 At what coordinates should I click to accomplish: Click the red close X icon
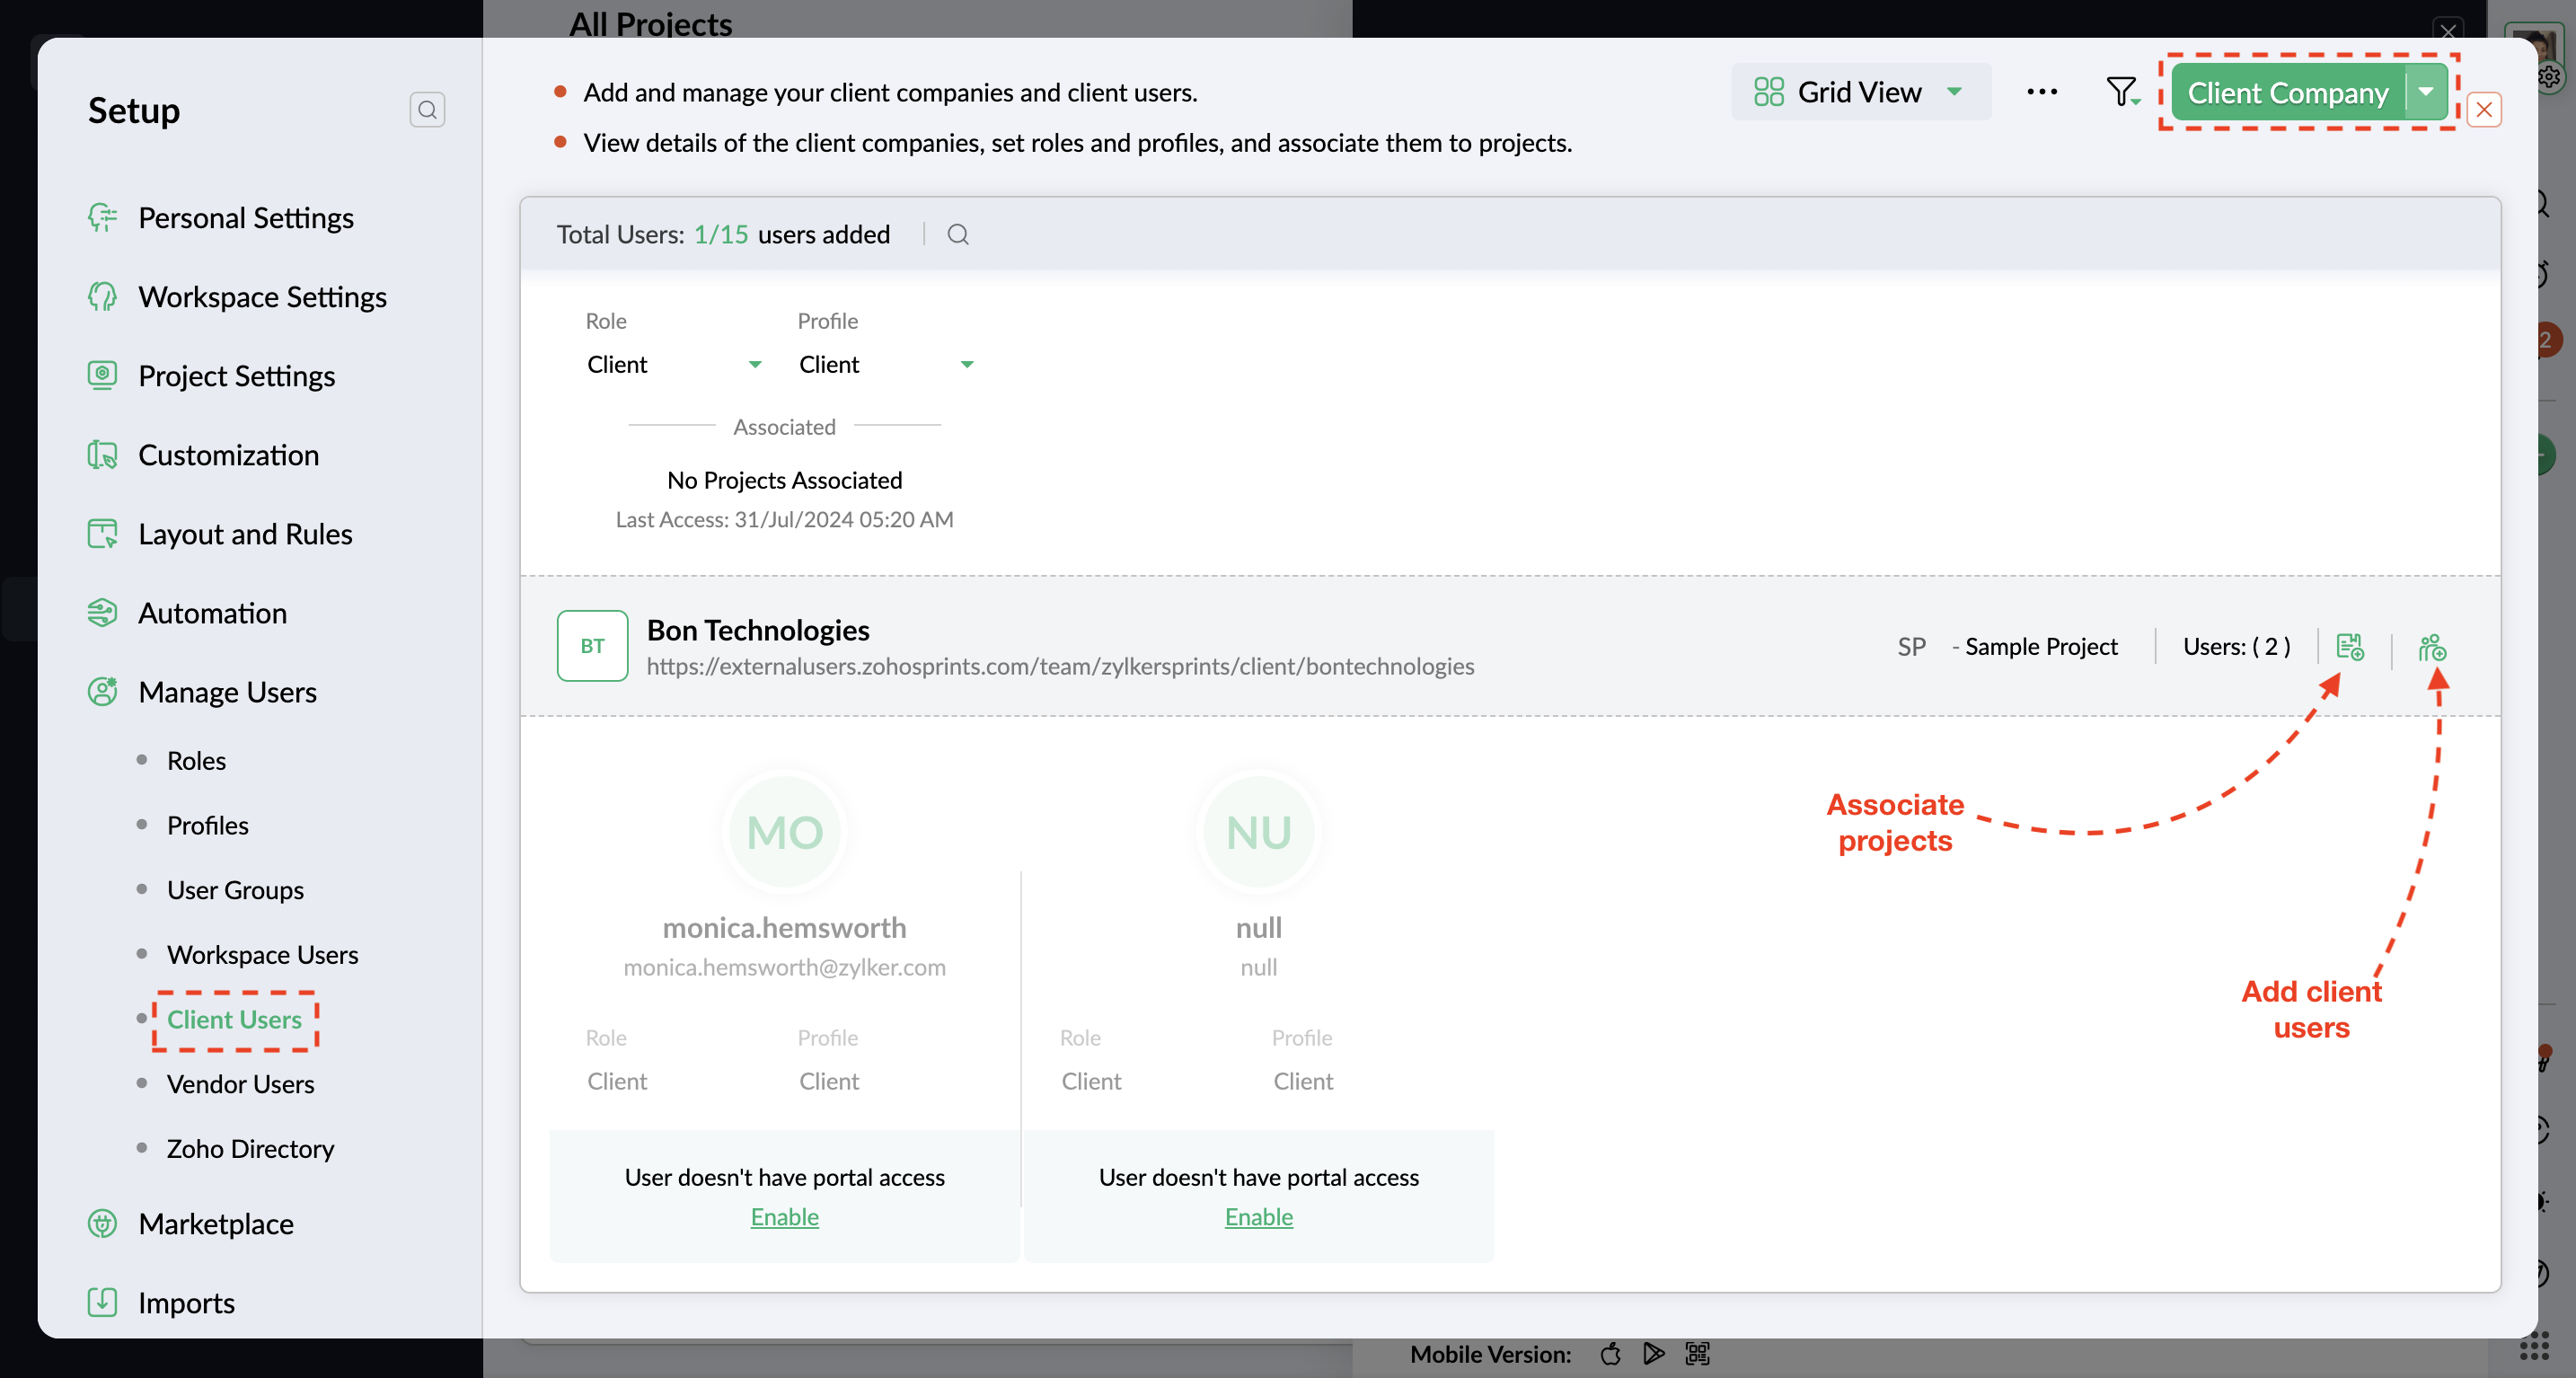click(2484, 110)
